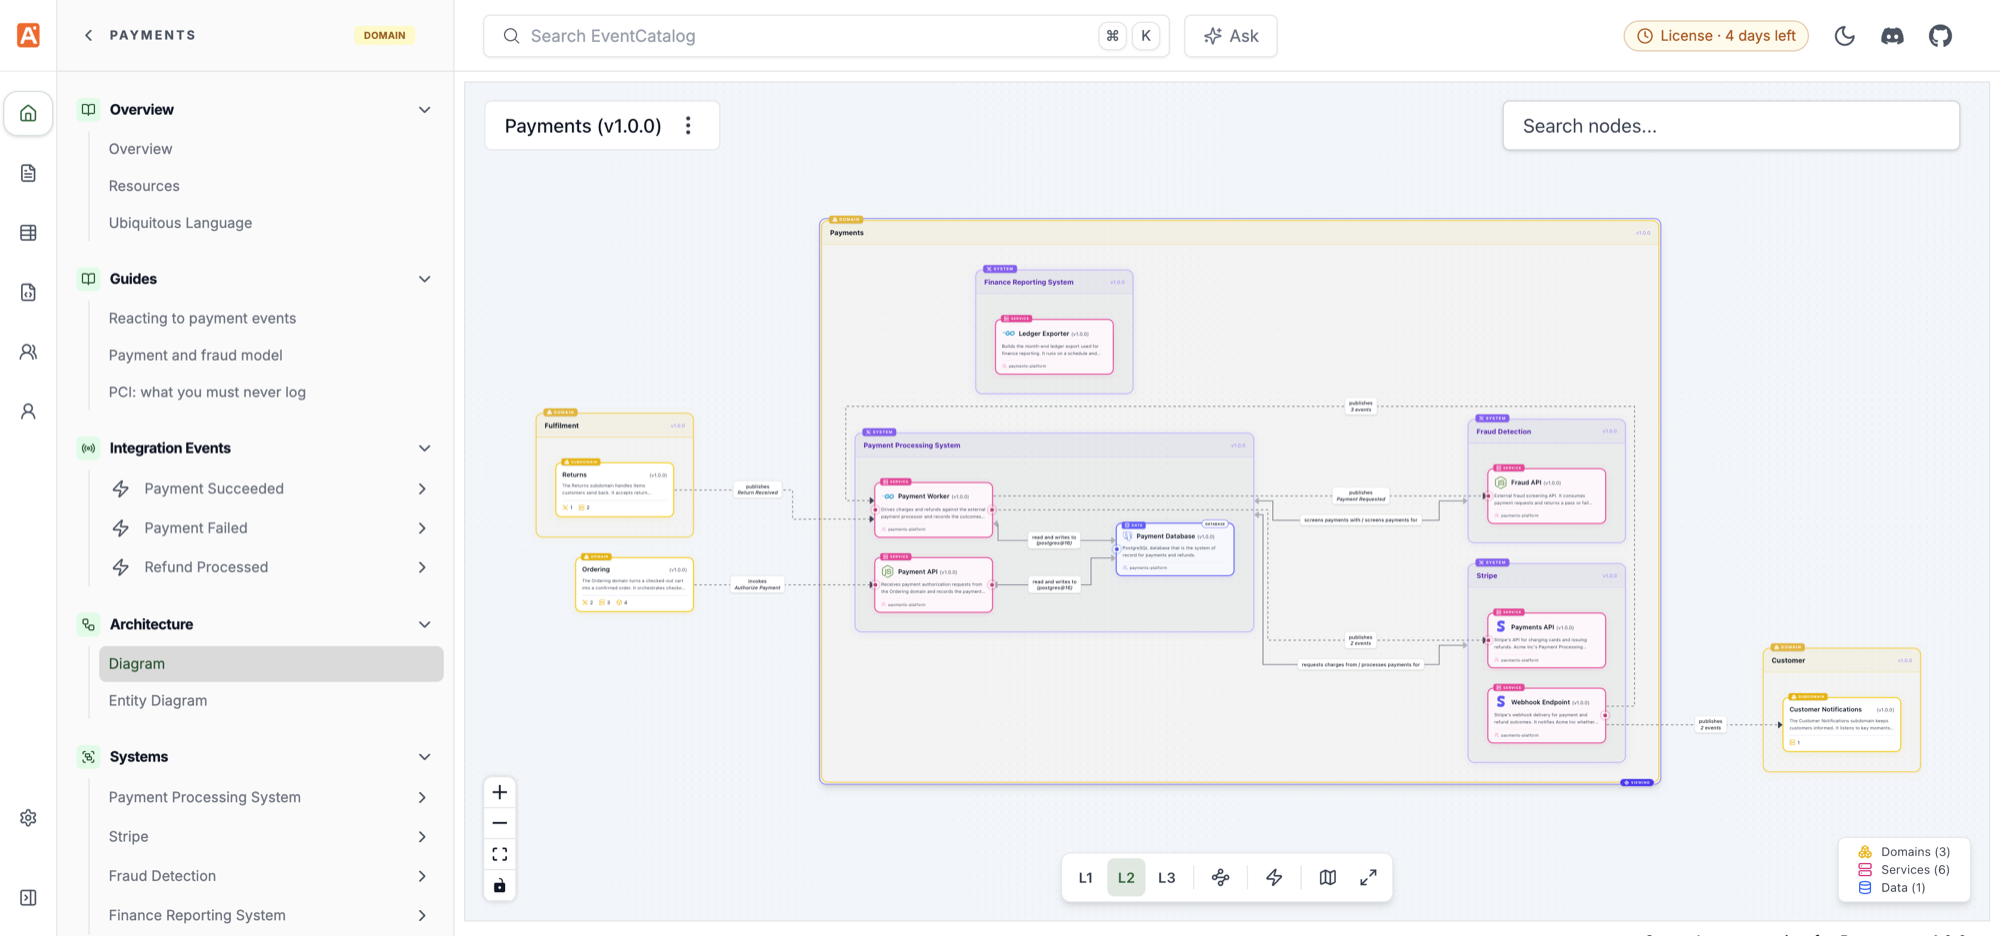Select the Ledger Exporter service node

coord(1054,346)
